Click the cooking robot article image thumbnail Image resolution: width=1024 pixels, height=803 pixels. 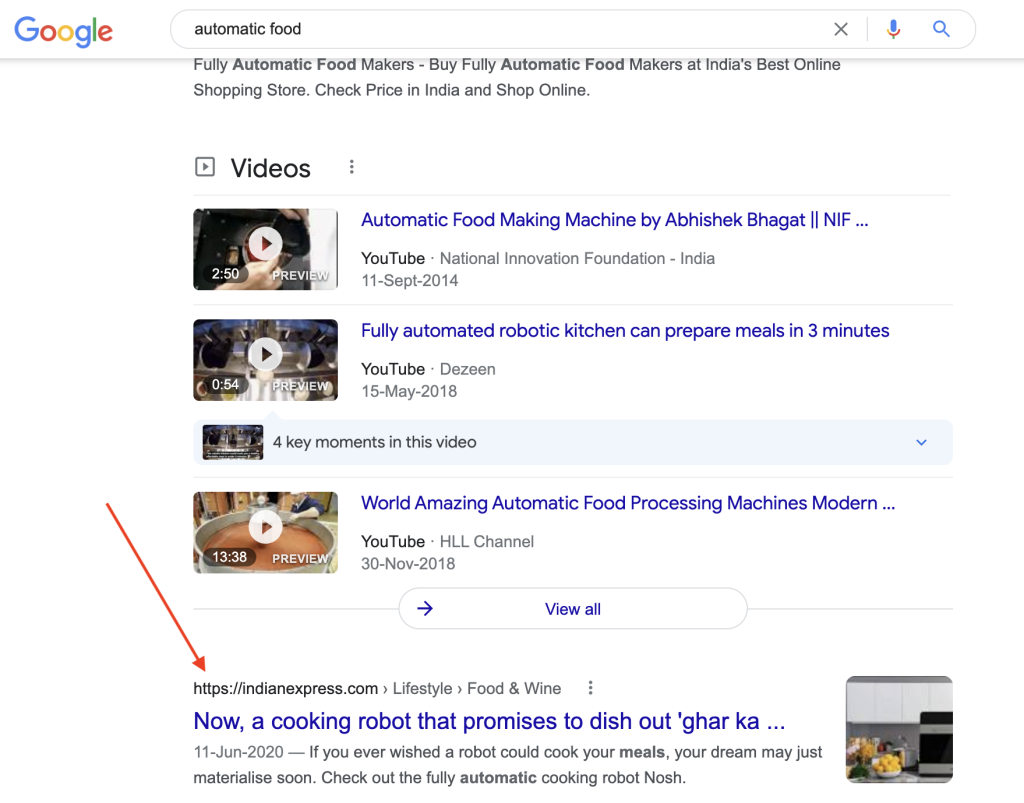(x=899, y=729)
